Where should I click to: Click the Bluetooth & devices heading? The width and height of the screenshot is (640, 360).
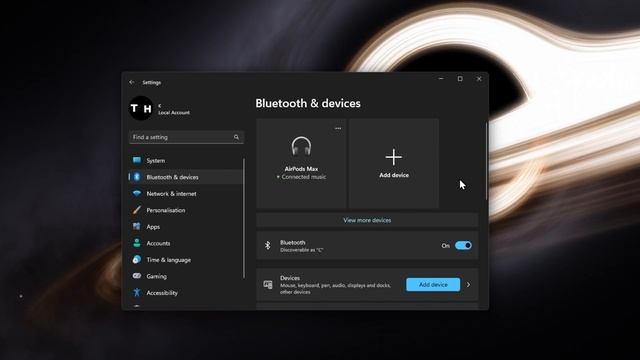tap(308, 103)
